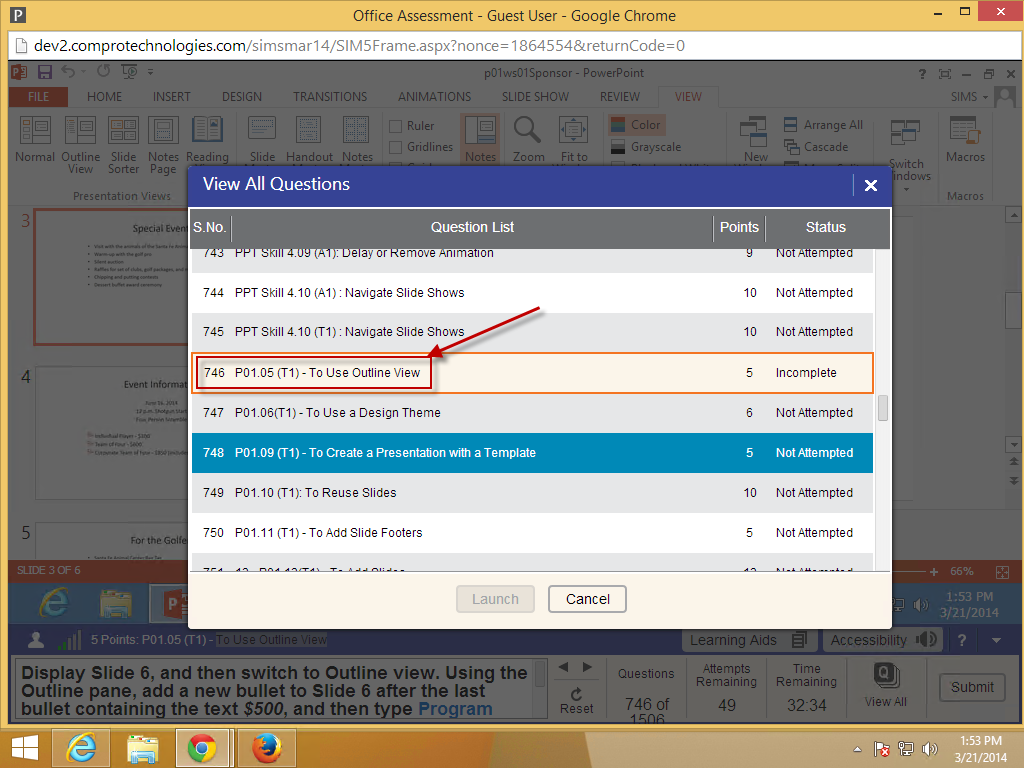Click the Chrome icon in the Windows taskbar

[x=202, y=748]
